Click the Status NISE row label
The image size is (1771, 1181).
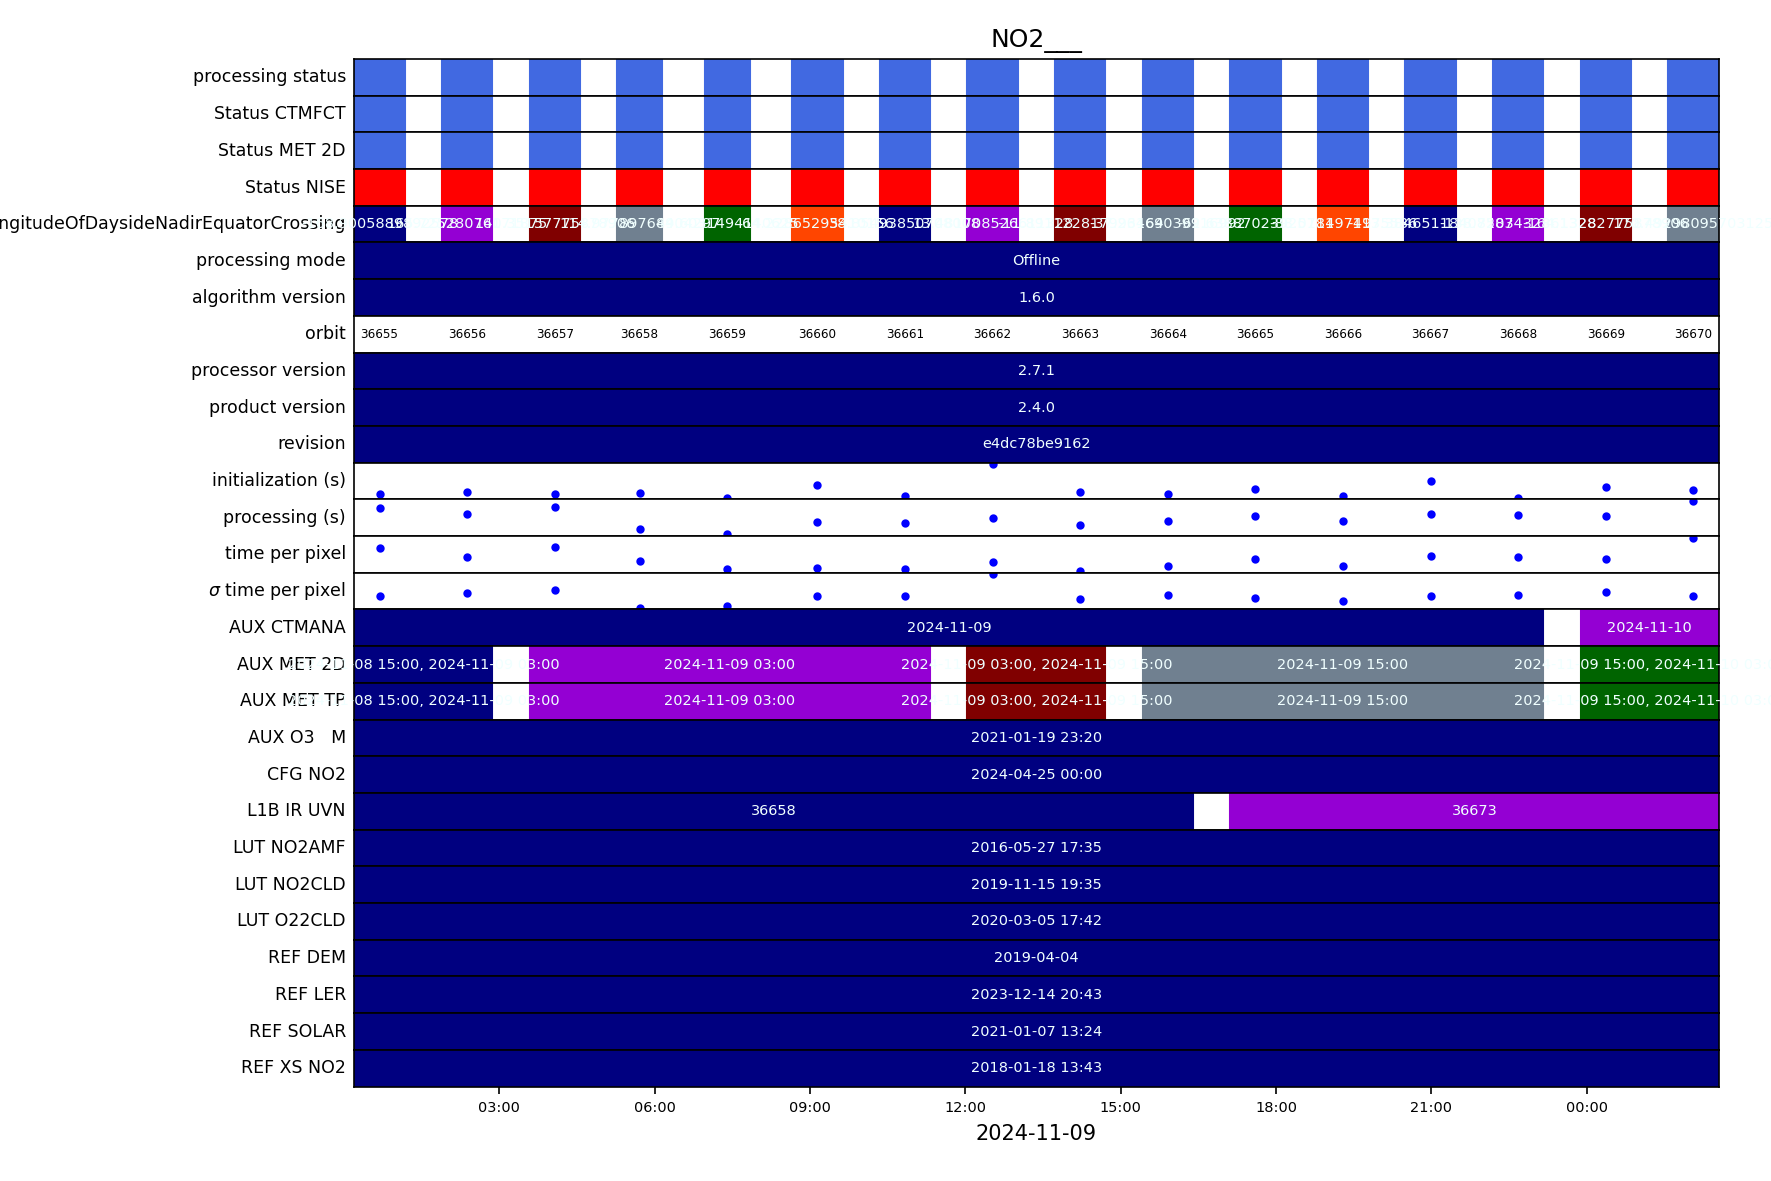point(295,187)
